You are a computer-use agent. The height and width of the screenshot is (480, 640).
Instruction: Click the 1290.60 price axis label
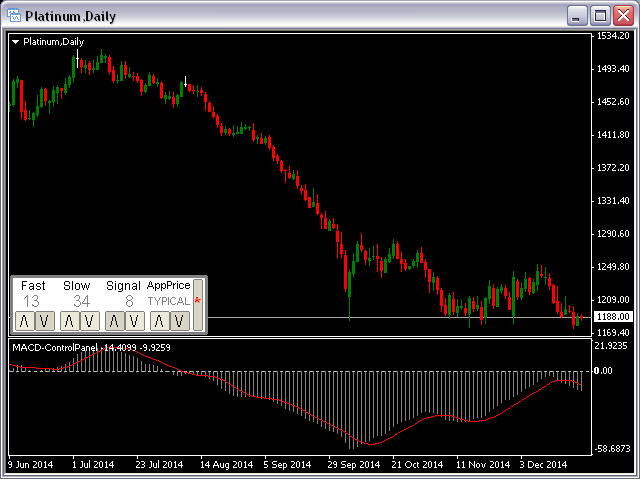[x=613, y=234]
